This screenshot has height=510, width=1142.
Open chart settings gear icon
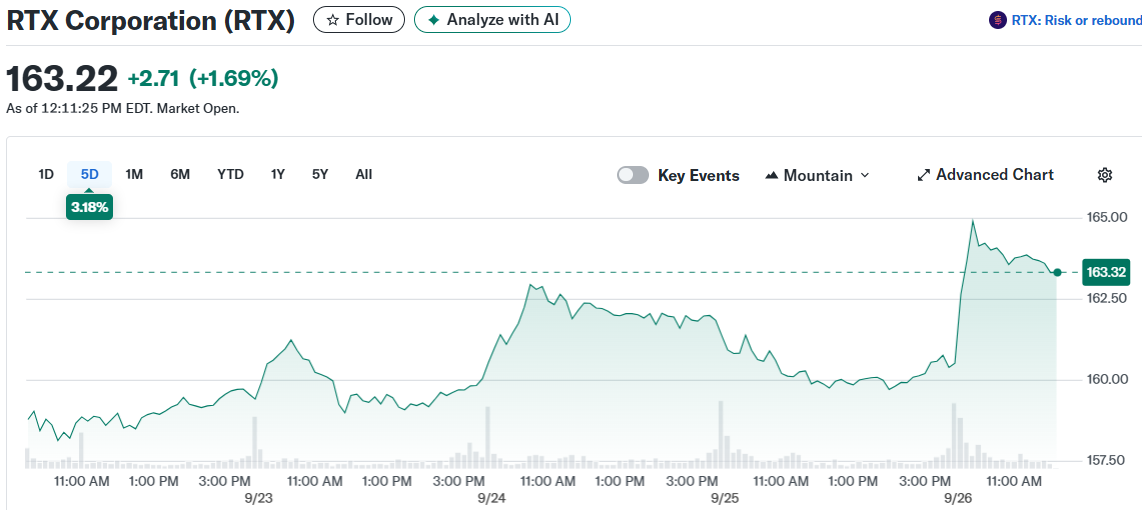coord(1105,175)
